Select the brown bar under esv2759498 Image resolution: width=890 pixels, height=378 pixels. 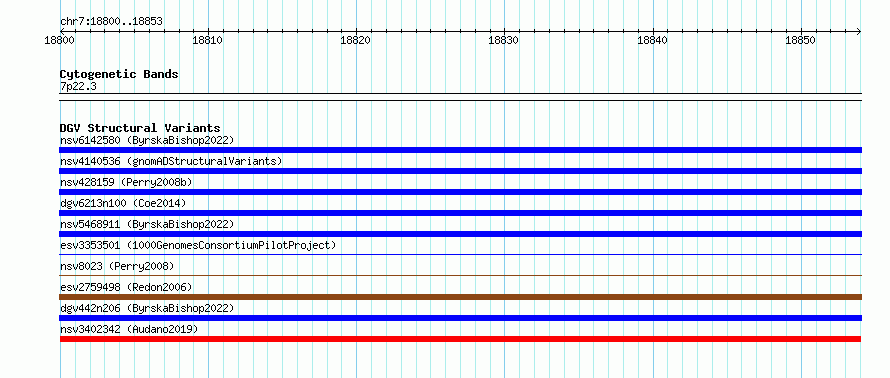[x=460, y=297]
